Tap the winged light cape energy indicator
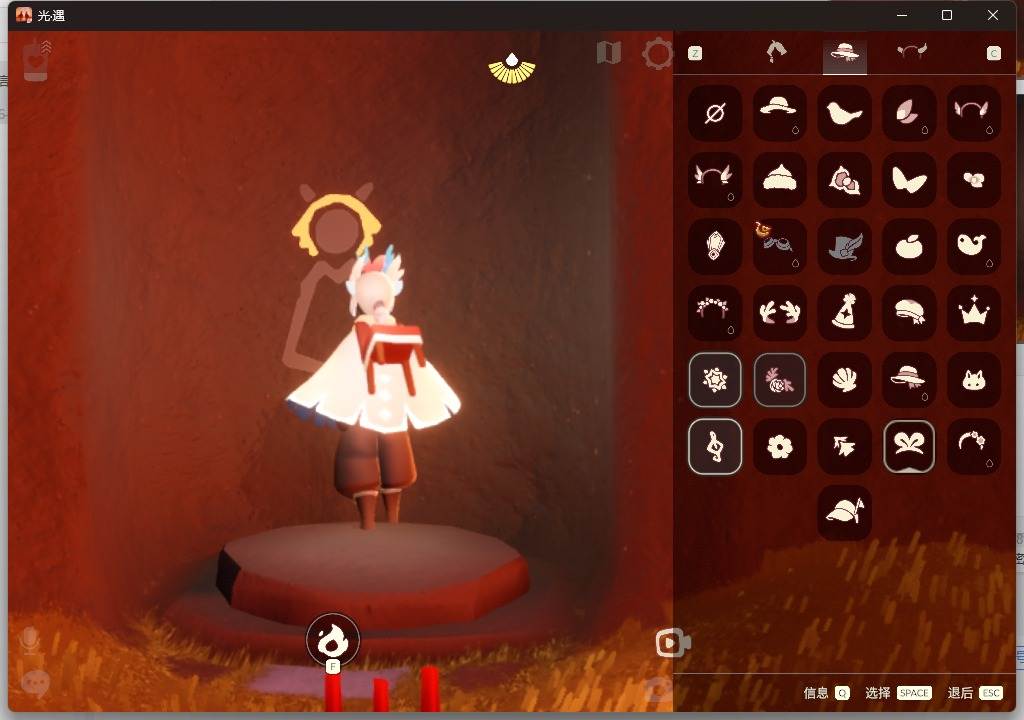This screenshot has height=720, width=1024. pyautogui.click(x=512, y=70)
